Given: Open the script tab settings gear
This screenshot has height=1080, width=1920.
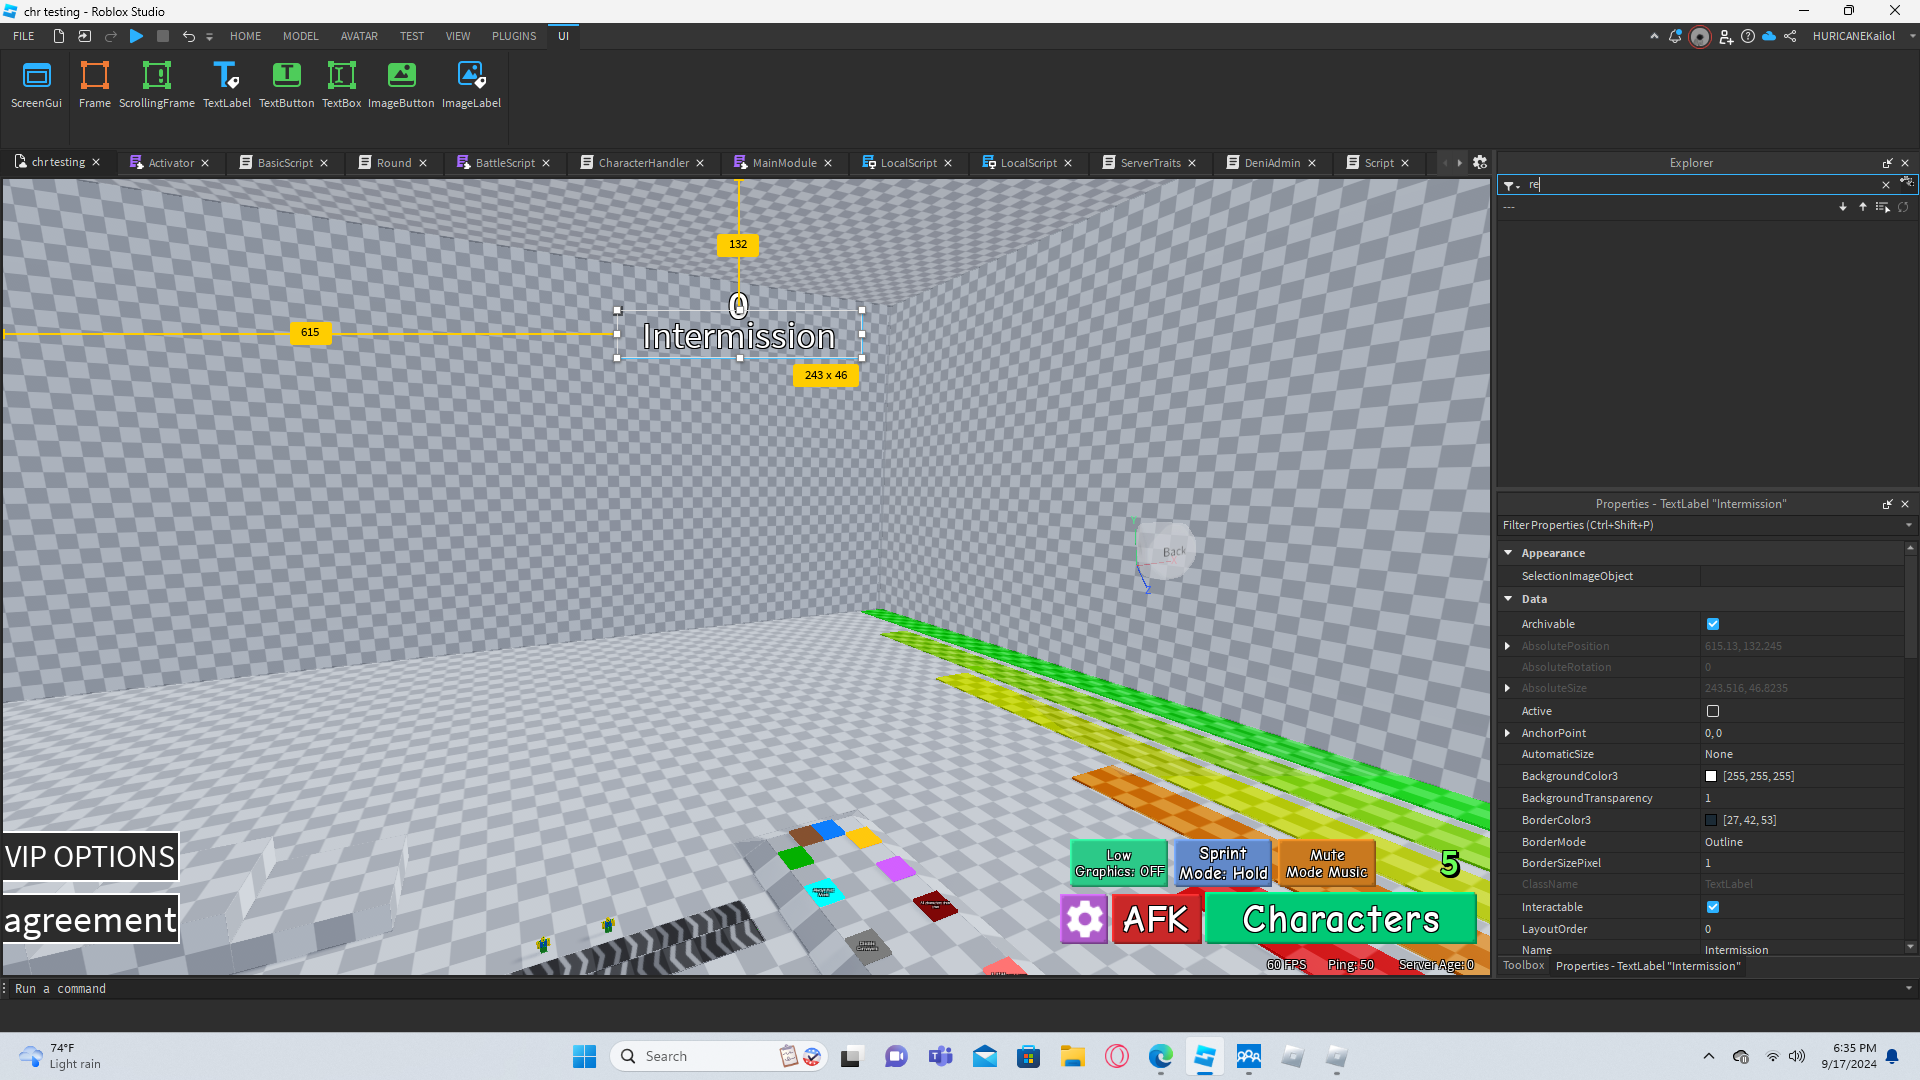Looking at the screenshot, I should click(1480, 163).
